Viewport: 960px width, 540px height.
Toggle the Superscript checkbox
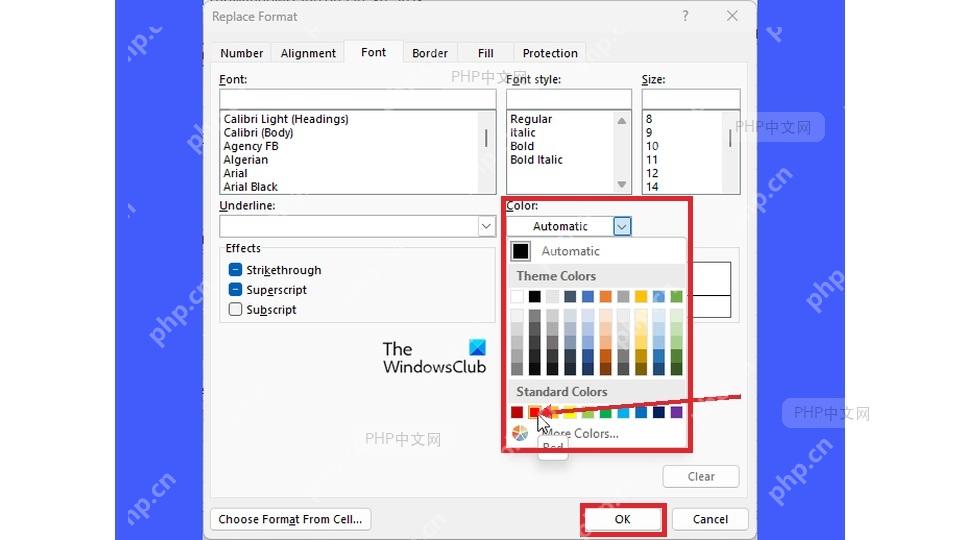pos(235,289)
